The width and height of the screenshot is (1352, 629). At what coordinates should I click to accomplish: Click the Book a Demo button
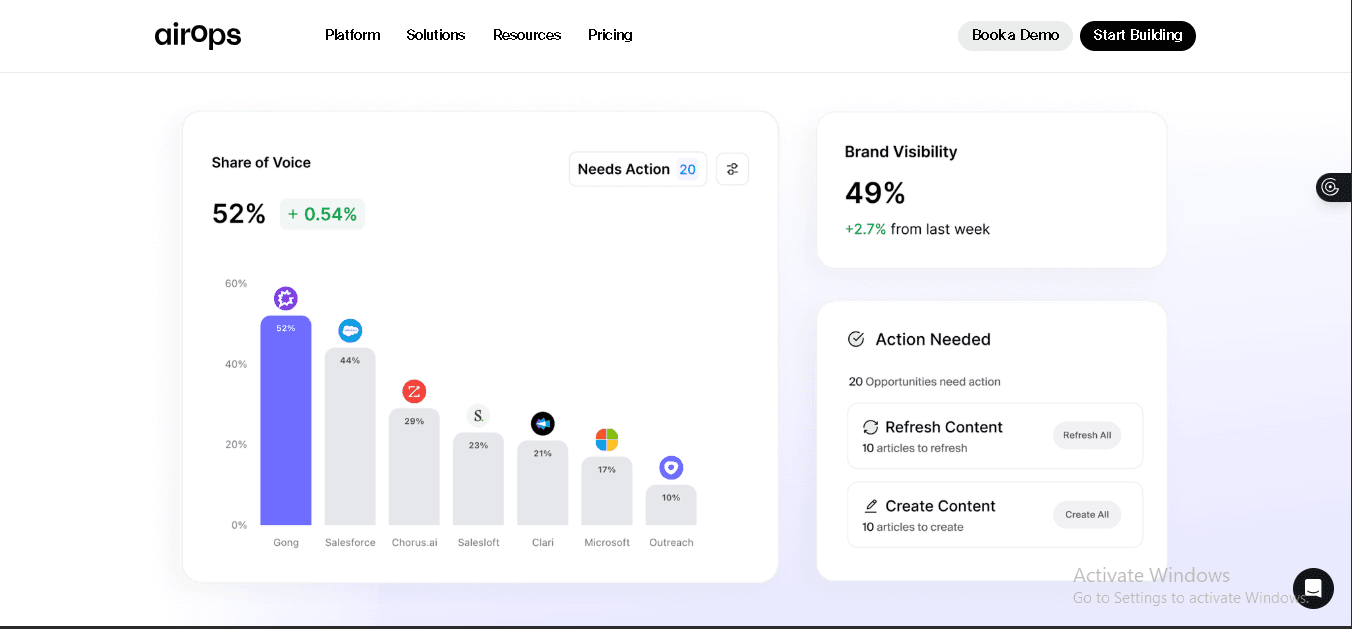(x=1015, y=36)
